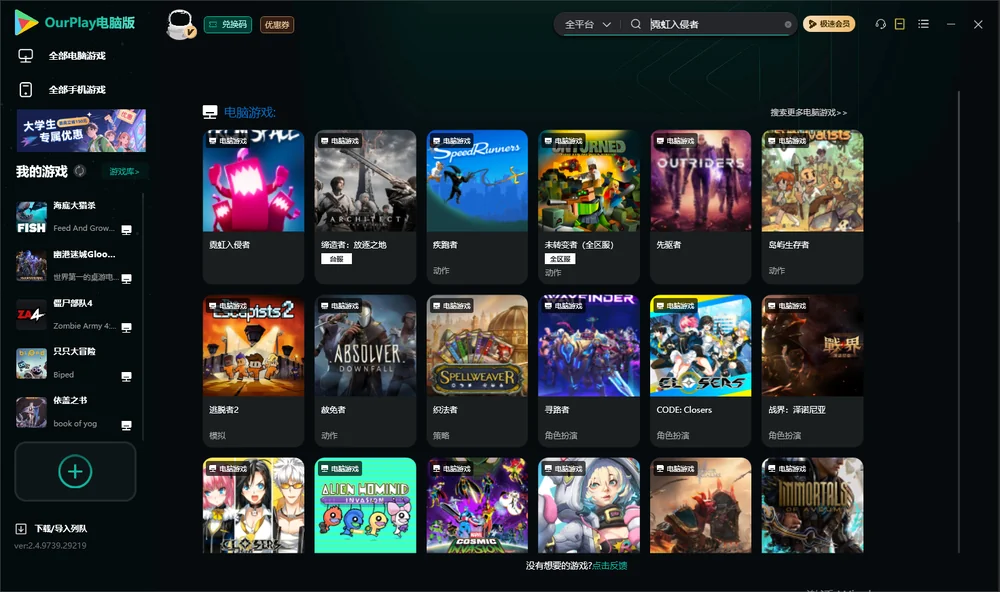Open the 霓虹入侵者 game thumbnail
The width and height of the screenshot is (1000, 592).
pos(253,181)
